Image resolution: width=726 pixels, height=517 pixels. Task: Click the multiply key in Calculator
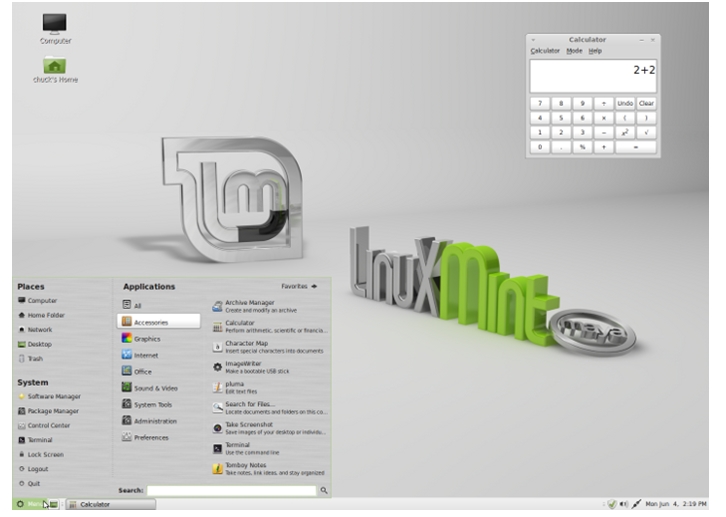click(604, 118)
